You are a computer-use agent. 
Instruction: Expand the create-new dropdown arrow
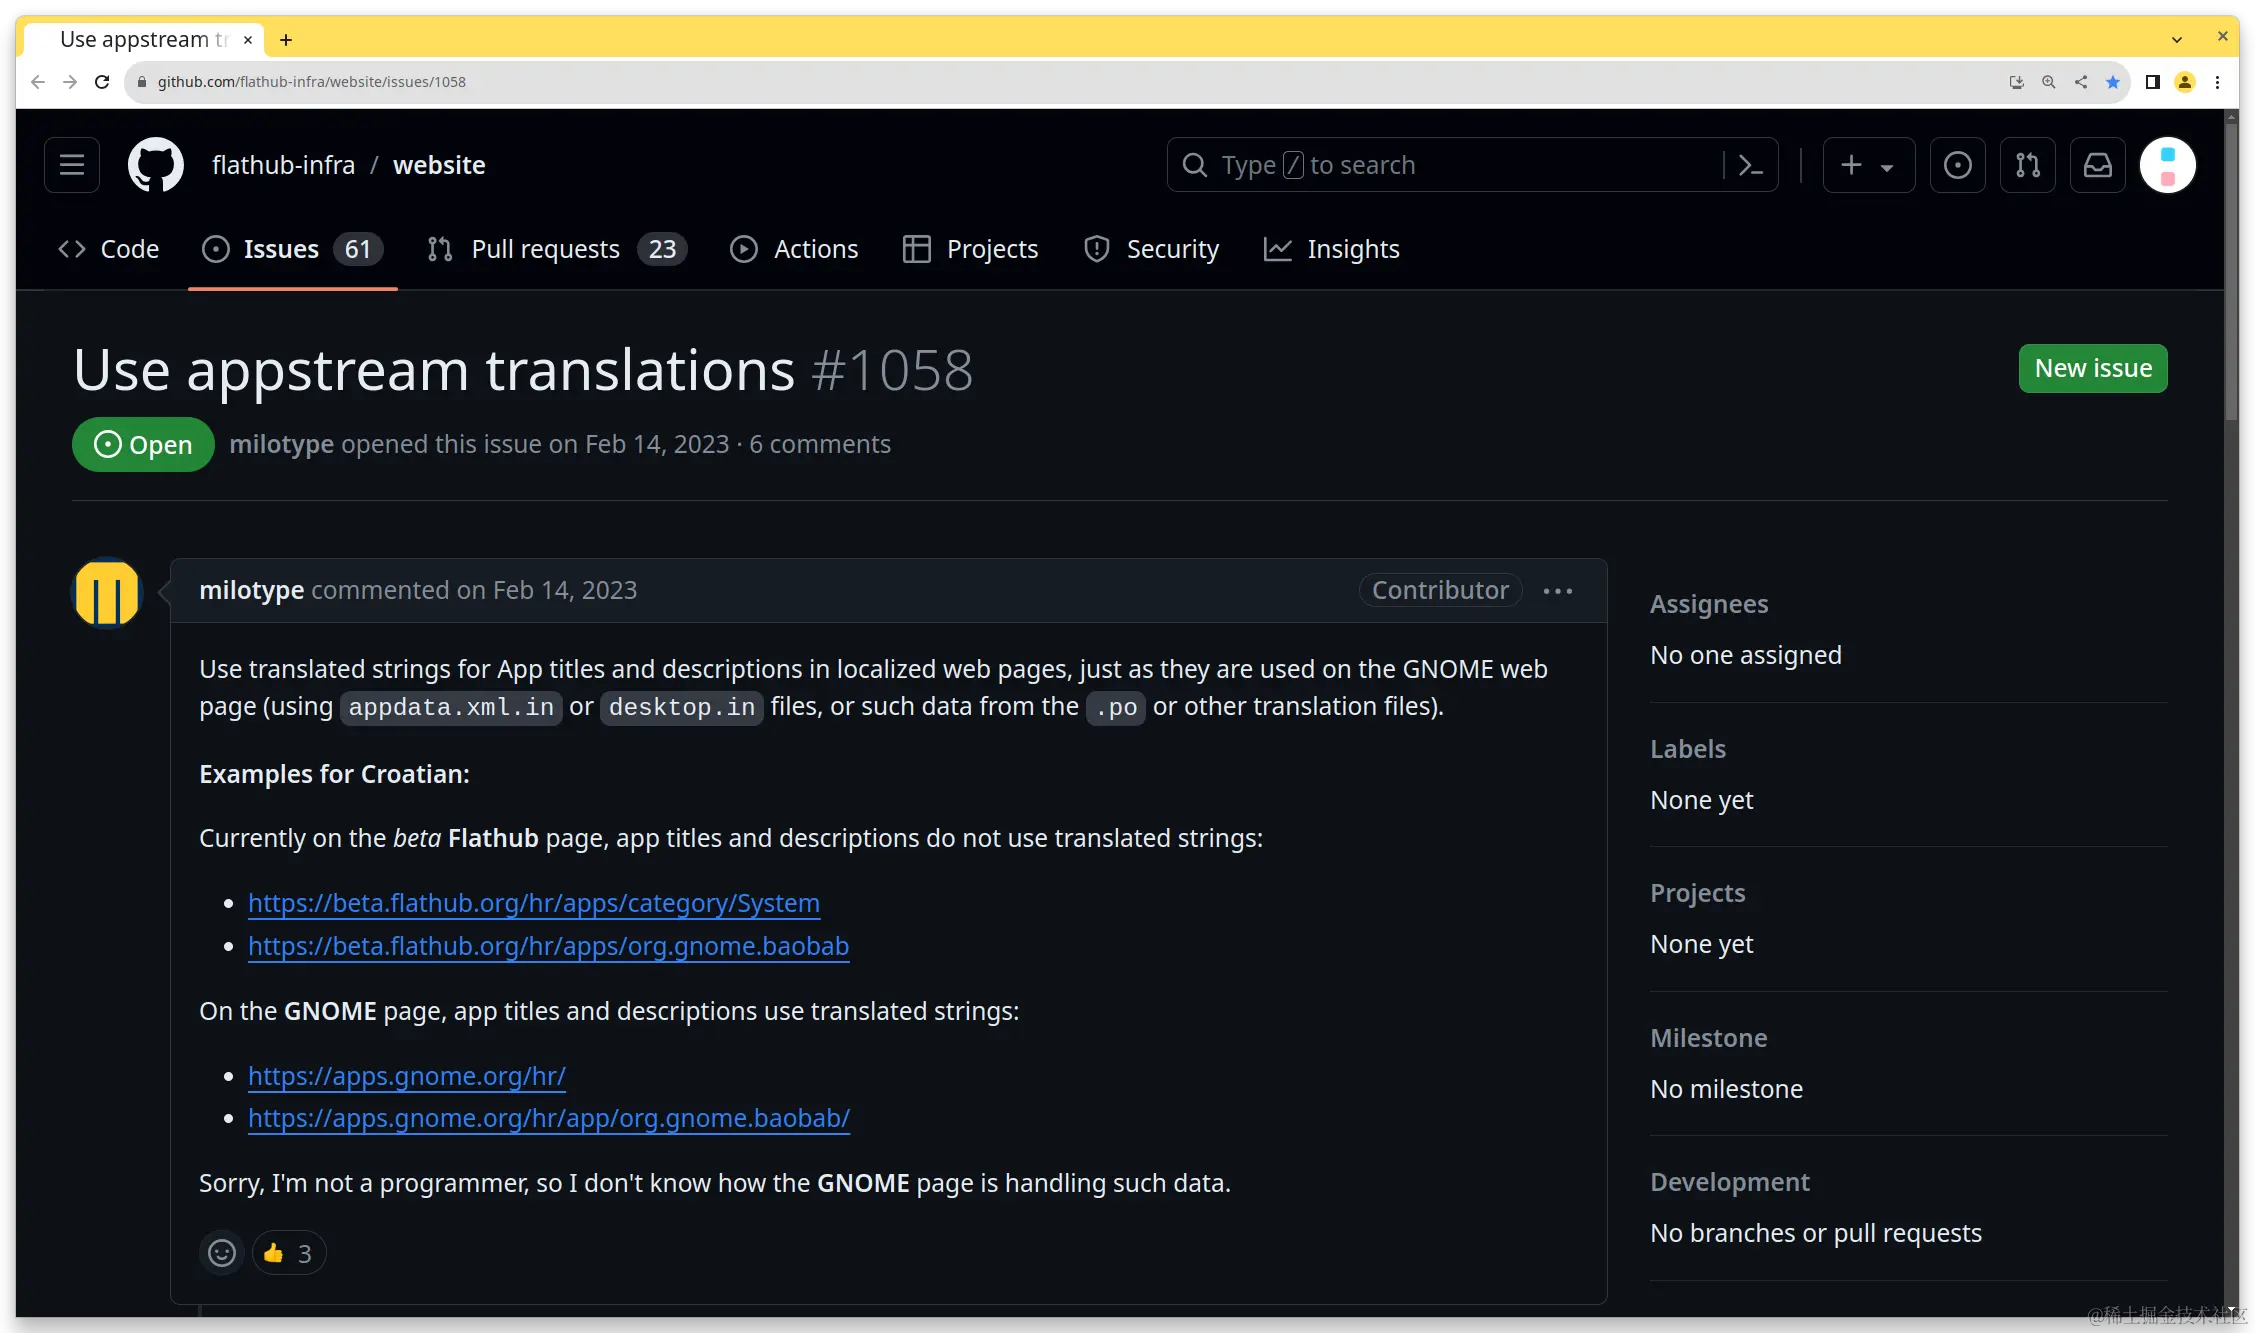pyautogui.click(x=1887, y=167)
